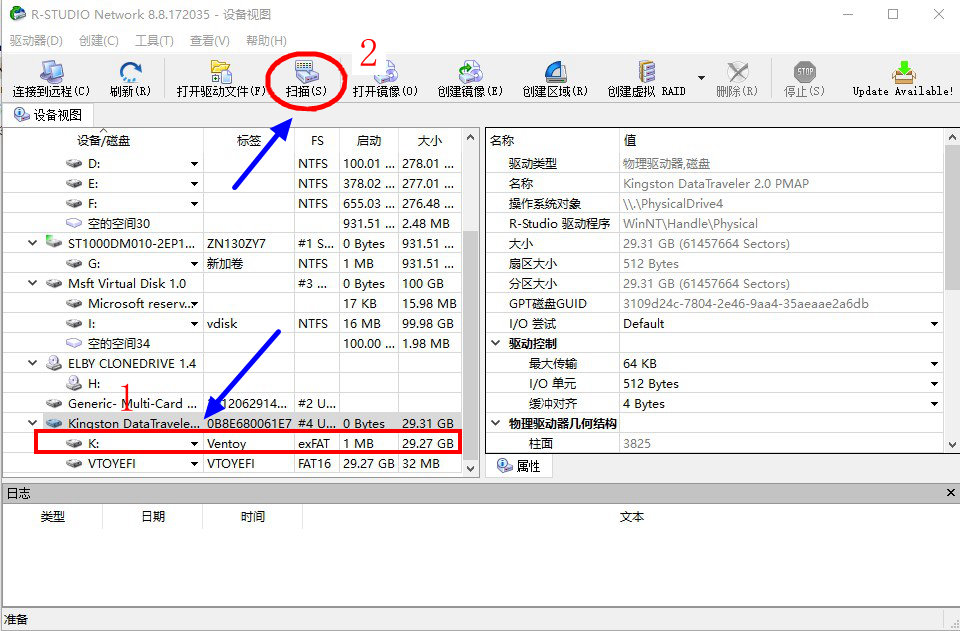Open the I/O 尝试 Default dropdown

933,323
